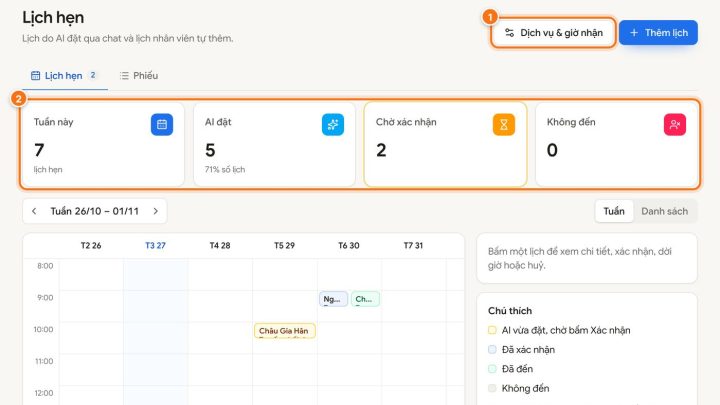
Task: Open the Dịch vụ & giờ nhận settings
Action: click(x=553, y=33)
